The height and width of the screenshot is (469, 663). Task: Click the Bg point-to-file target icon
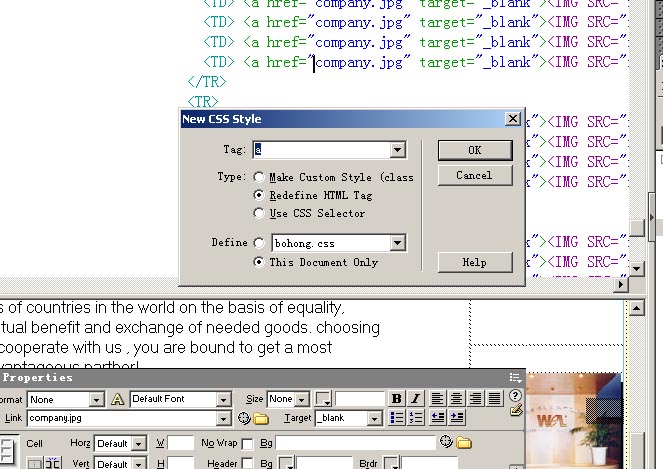point(446,442)
